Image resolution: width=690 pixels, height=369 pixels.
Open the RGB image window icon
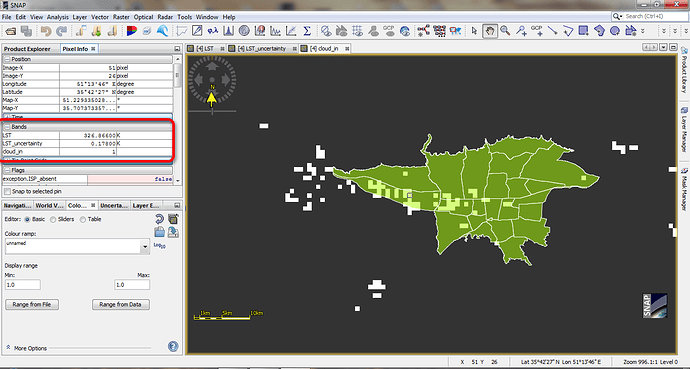point(132,31)
